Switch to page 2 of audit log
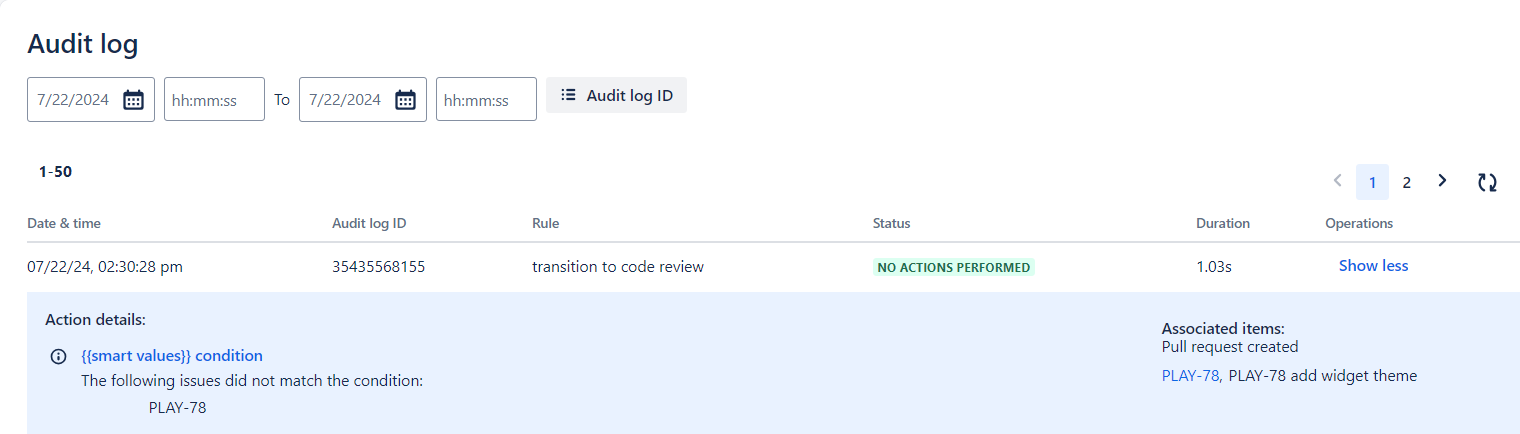Viewport: 1520px width, 434px height. coord(1406,182)
